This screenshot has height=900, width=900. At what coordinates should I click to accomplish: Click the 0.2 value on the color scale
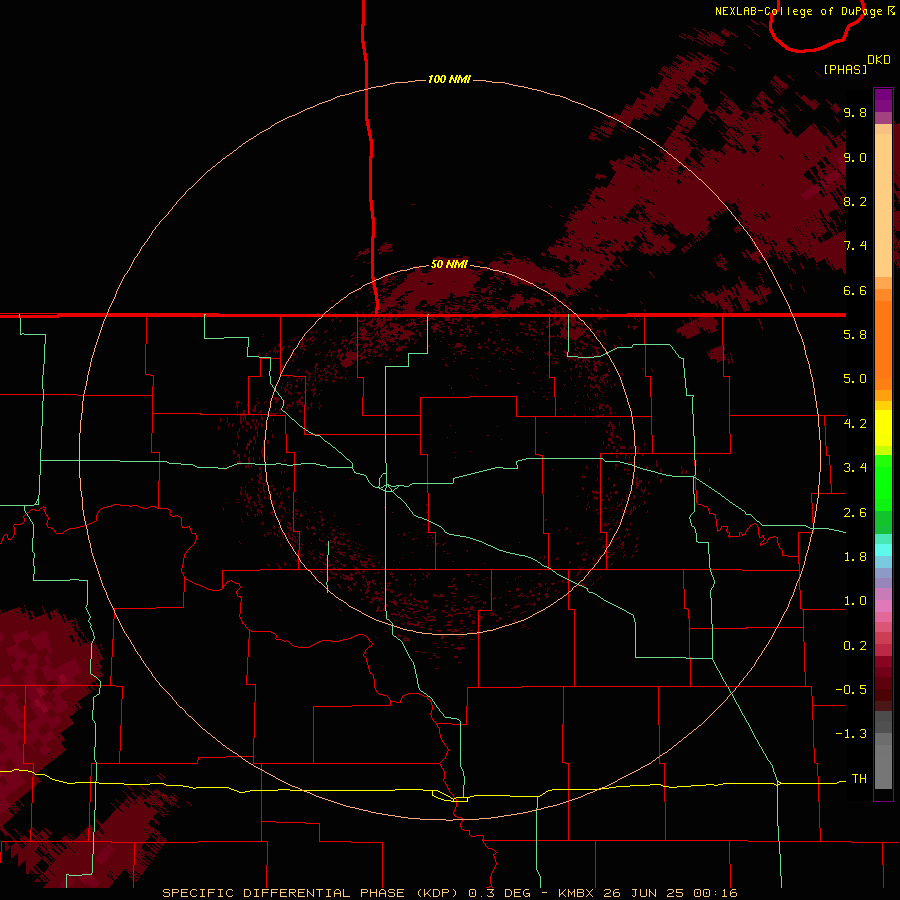tap(855, 646)
